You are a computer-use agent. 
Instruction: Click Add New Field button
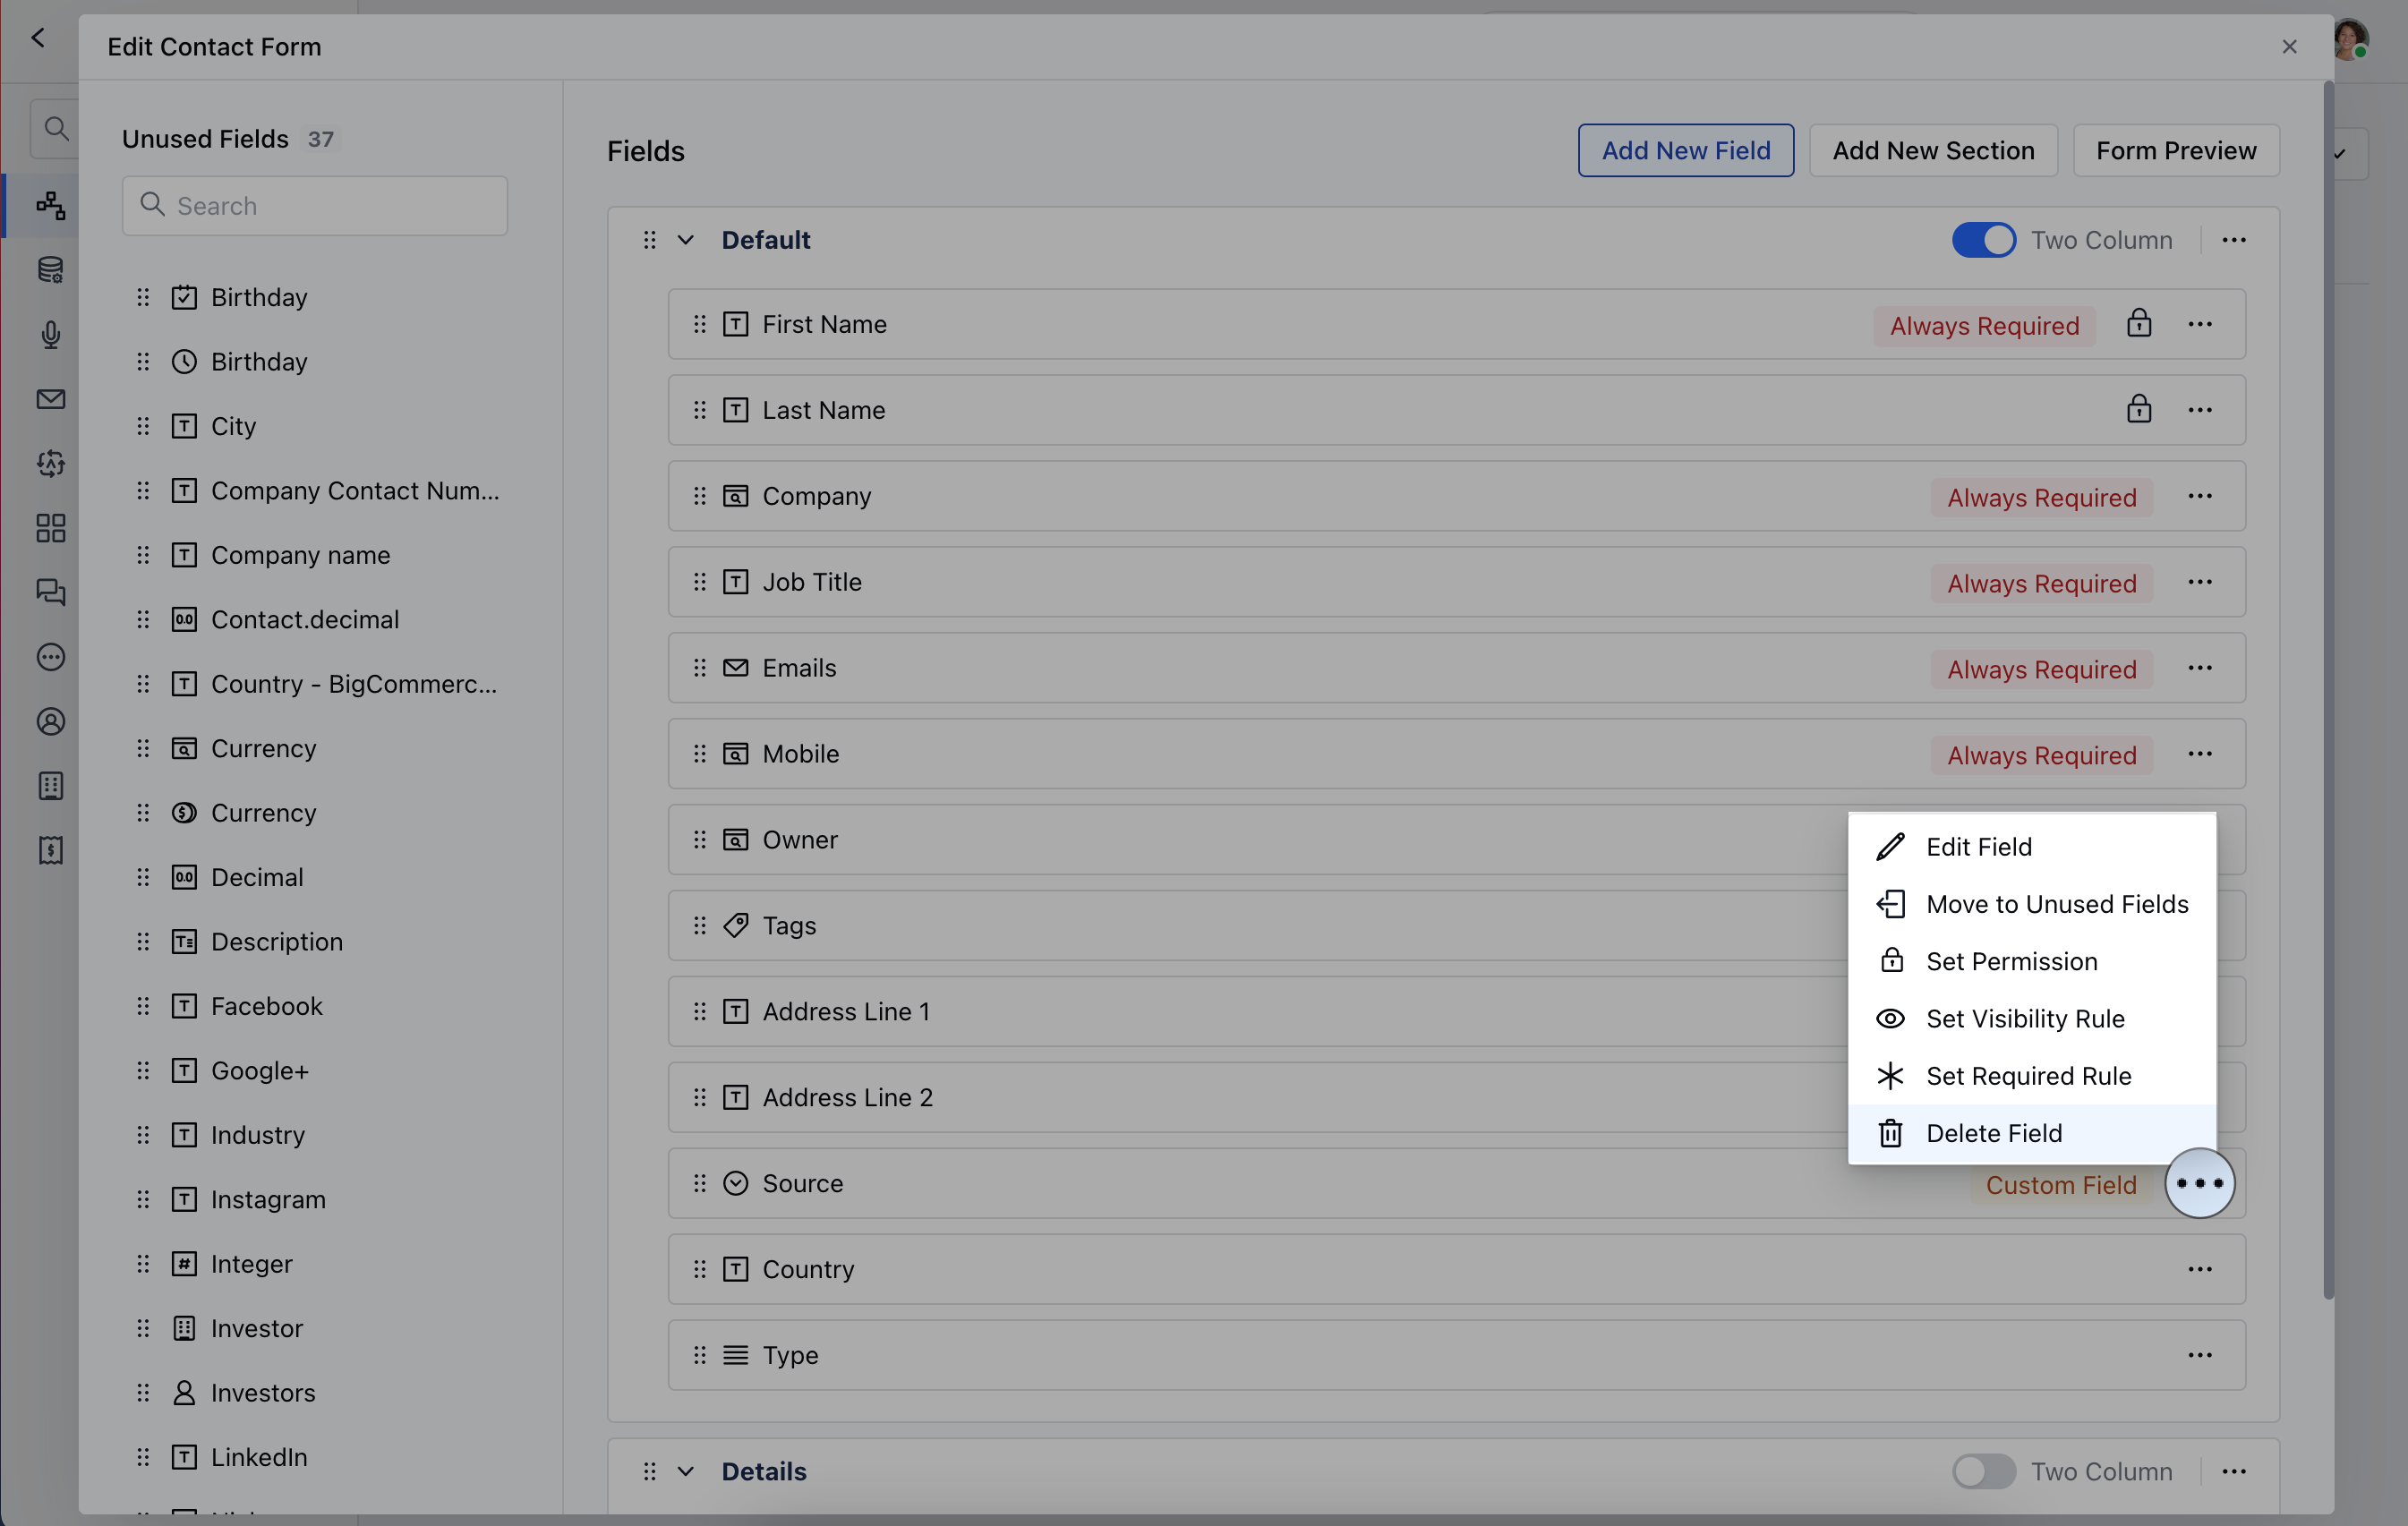coord(1685,151)
